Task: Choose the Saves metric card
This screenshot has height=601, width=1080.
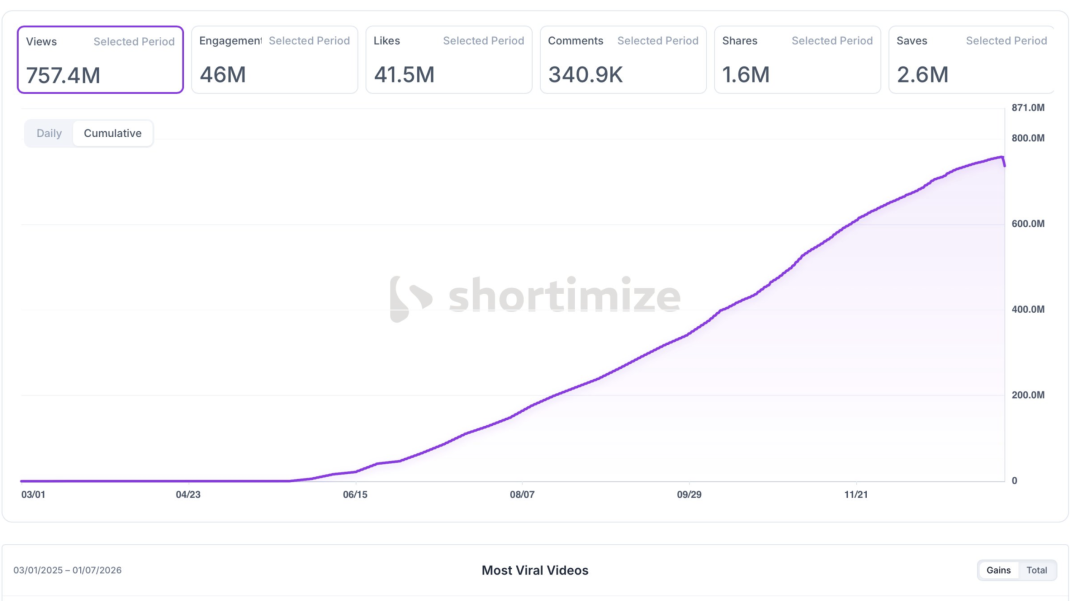Action: (x=971, y=60)
